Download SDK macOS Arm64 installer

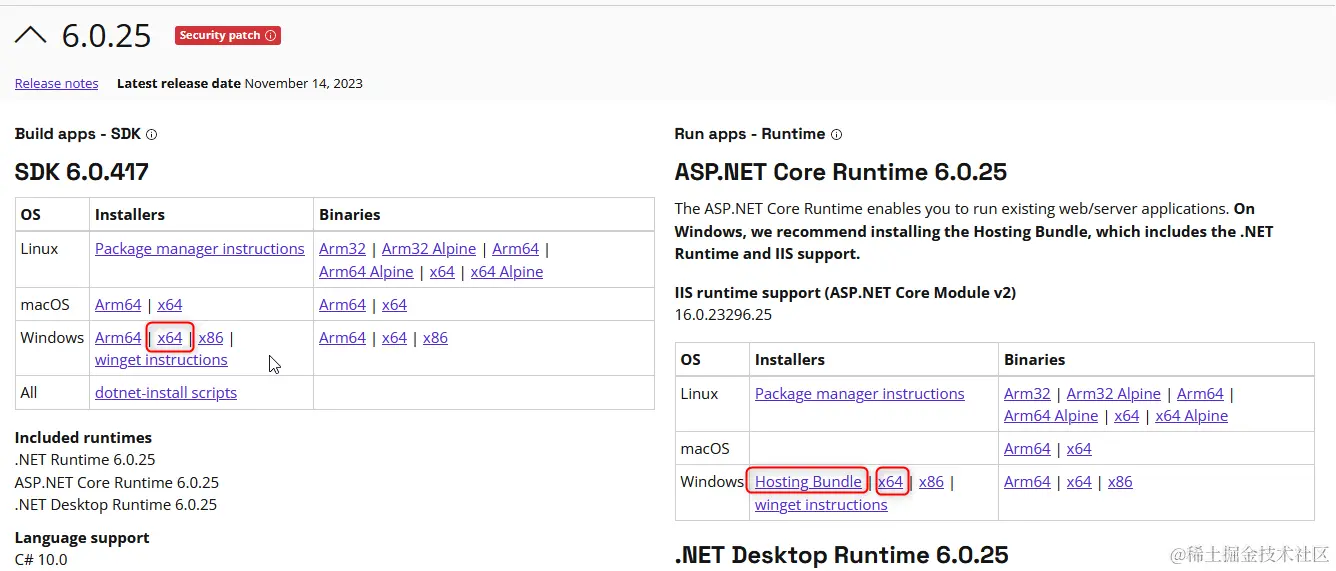click(x=118, y=305)
